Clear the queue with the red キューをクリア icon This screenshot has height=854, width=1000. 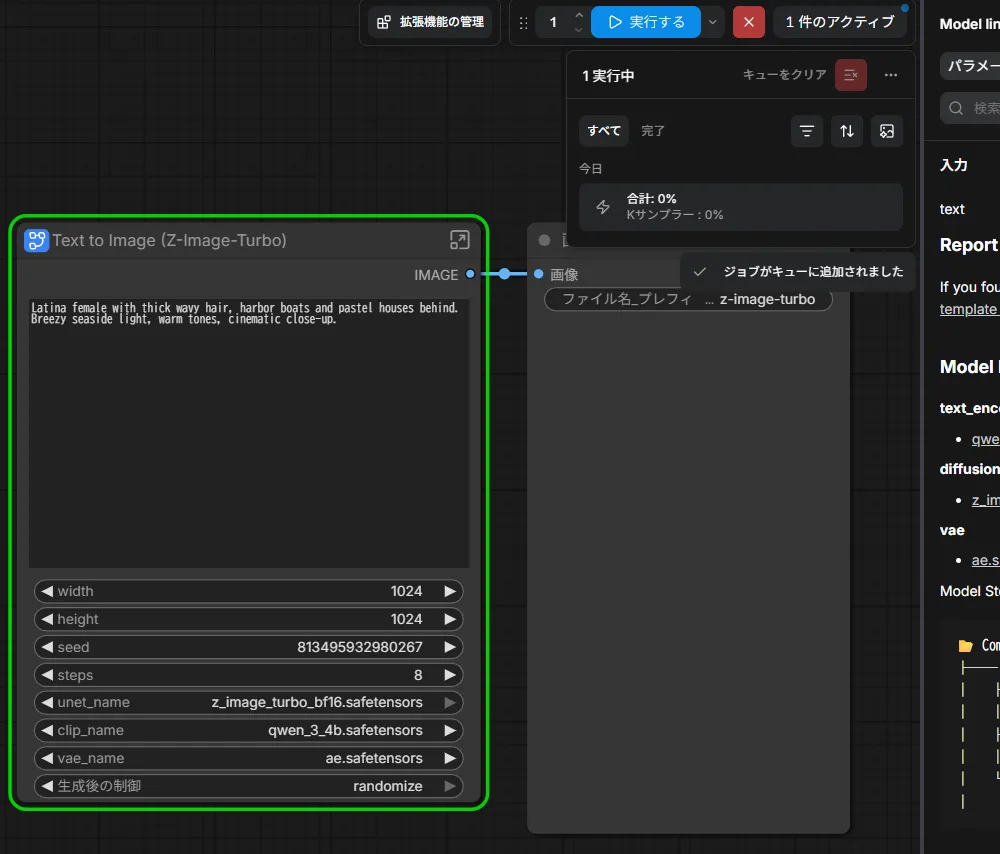click(851, 75)
